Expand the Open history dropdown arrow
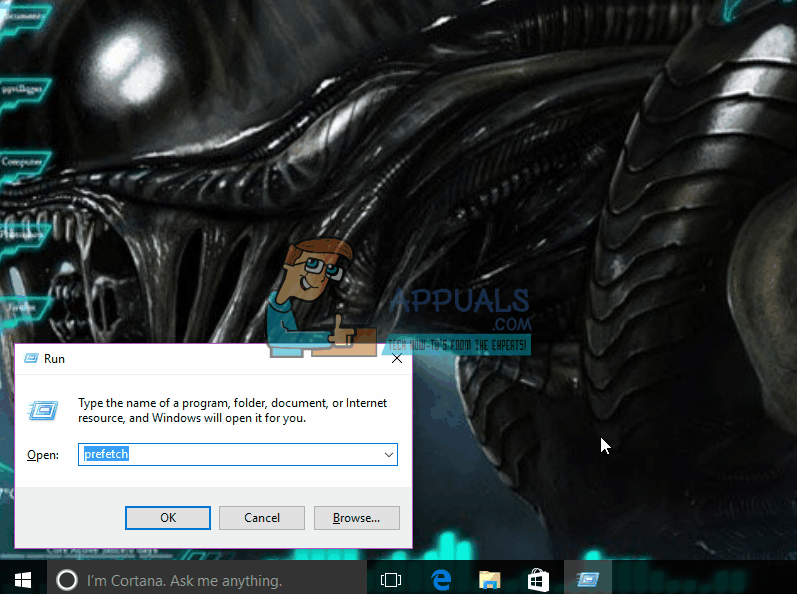This screenshot has width=797, height=594. point(389,454)
